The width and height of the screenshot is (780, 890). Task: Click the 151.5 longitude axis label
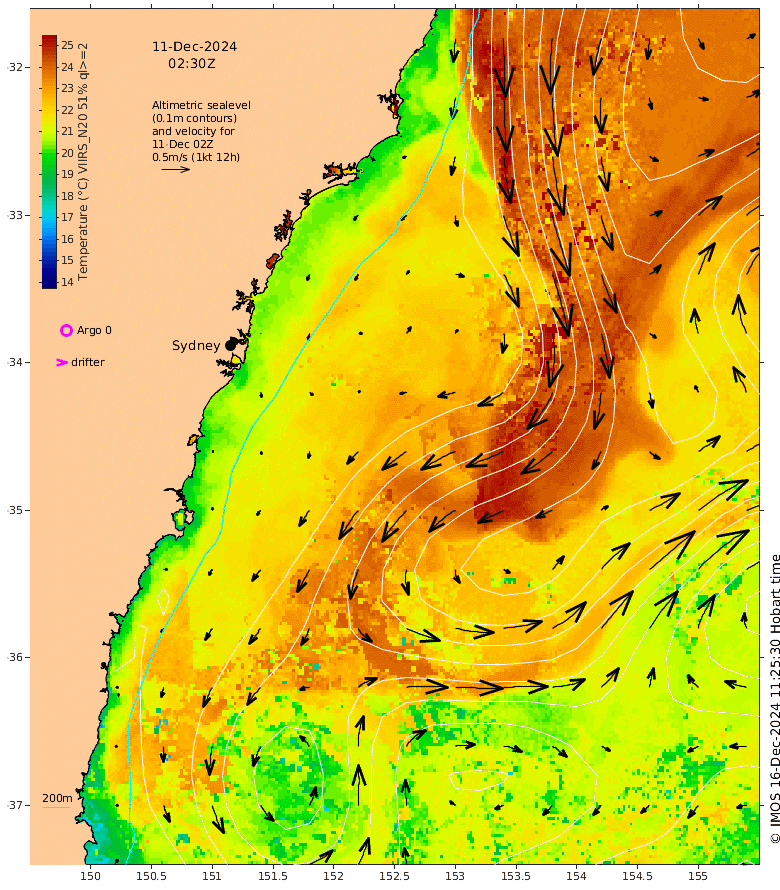273,876
